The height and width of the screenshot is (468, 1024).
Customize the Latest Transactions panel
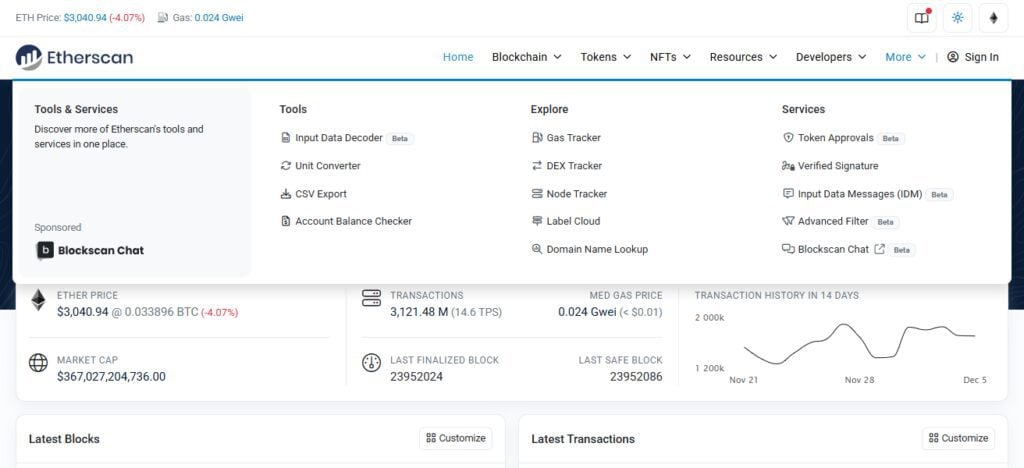958,438
